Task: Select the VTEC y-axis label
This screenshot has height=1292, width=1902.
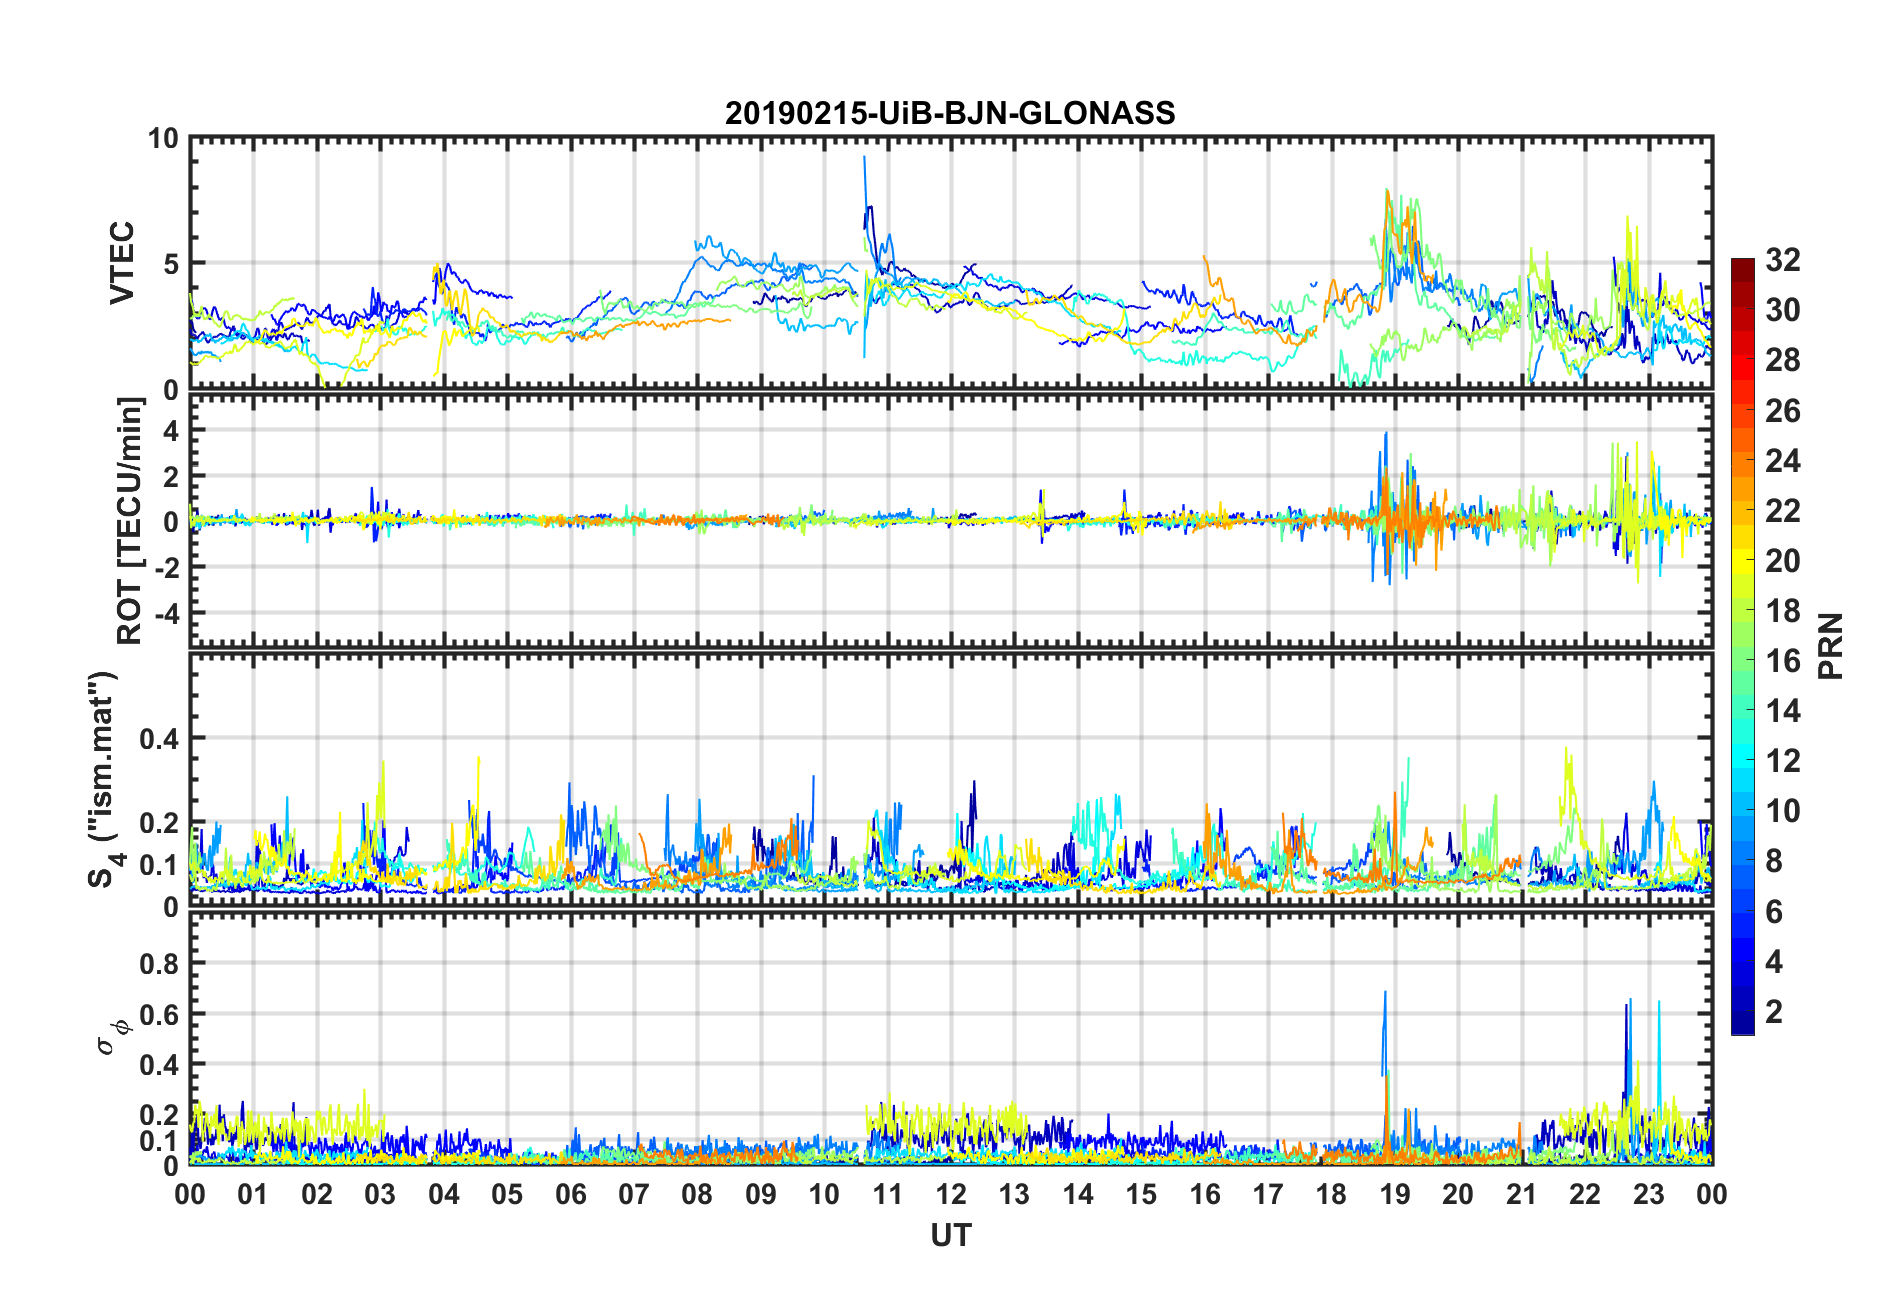Action: pyautogui.click(x=122, y=263)
